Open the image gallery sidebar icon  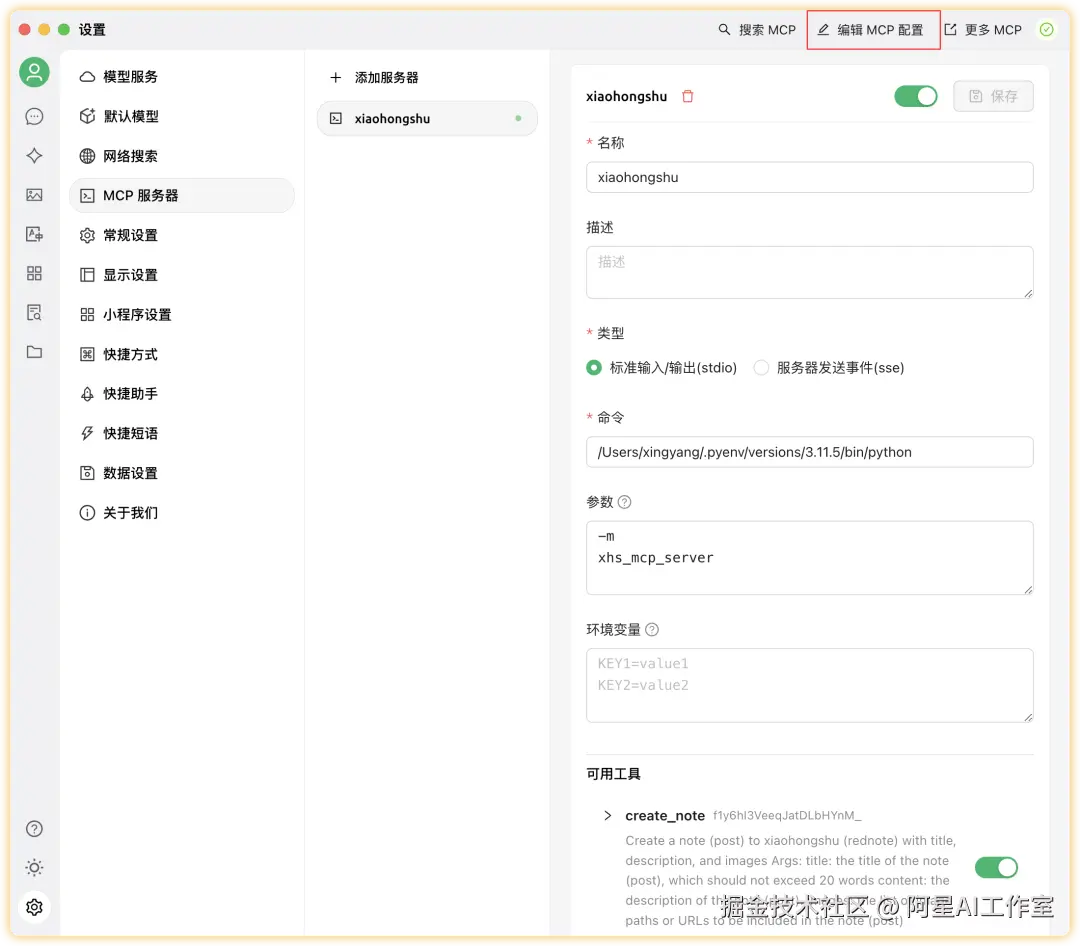(x=34, y=195)
